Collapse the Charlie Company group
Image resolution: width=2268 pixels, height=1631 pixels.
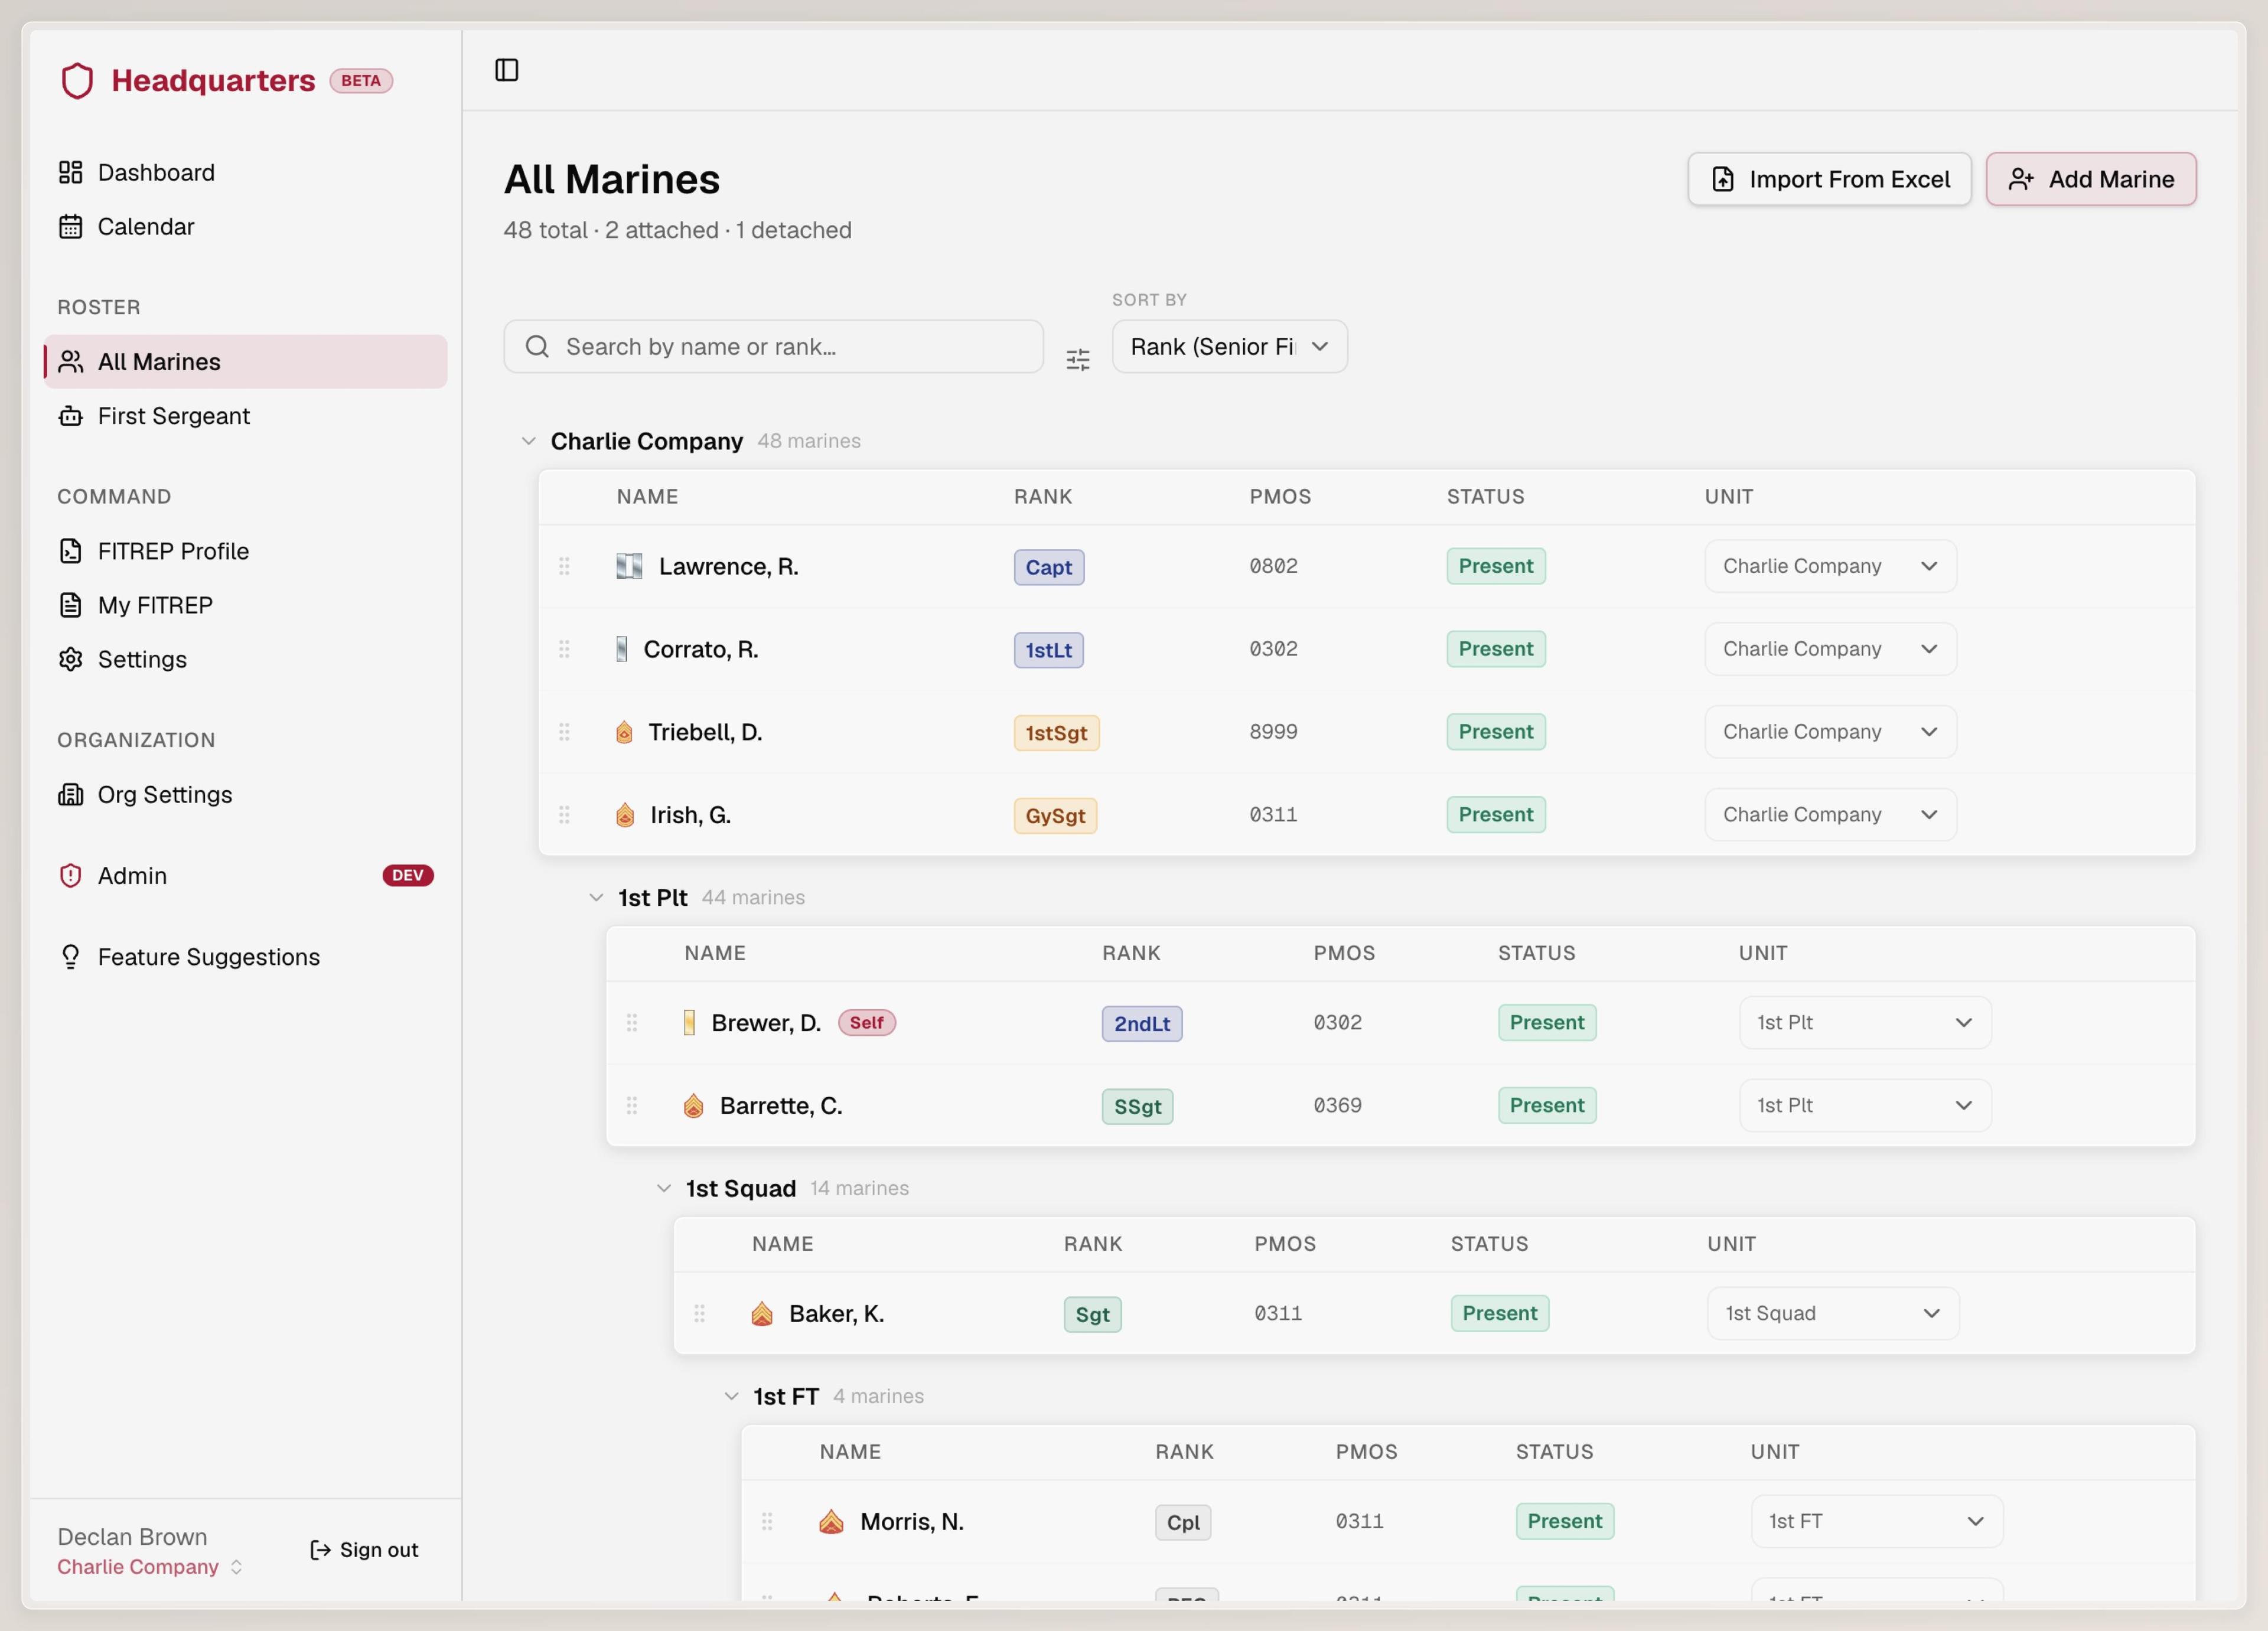point(529,441)
